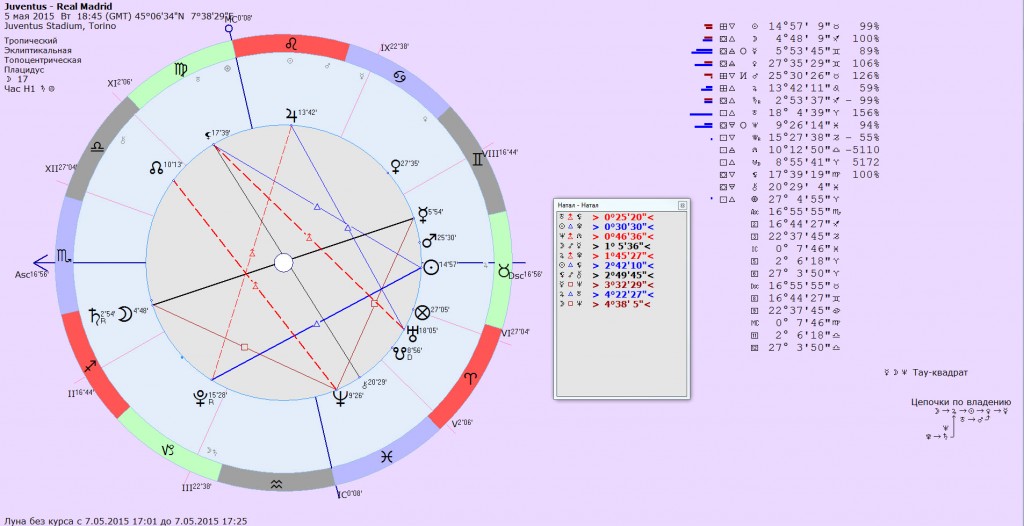This screenshot has width=1024, height=526.
Task: Click the Asc 16°56' arrow label
Action: [32, 274]
